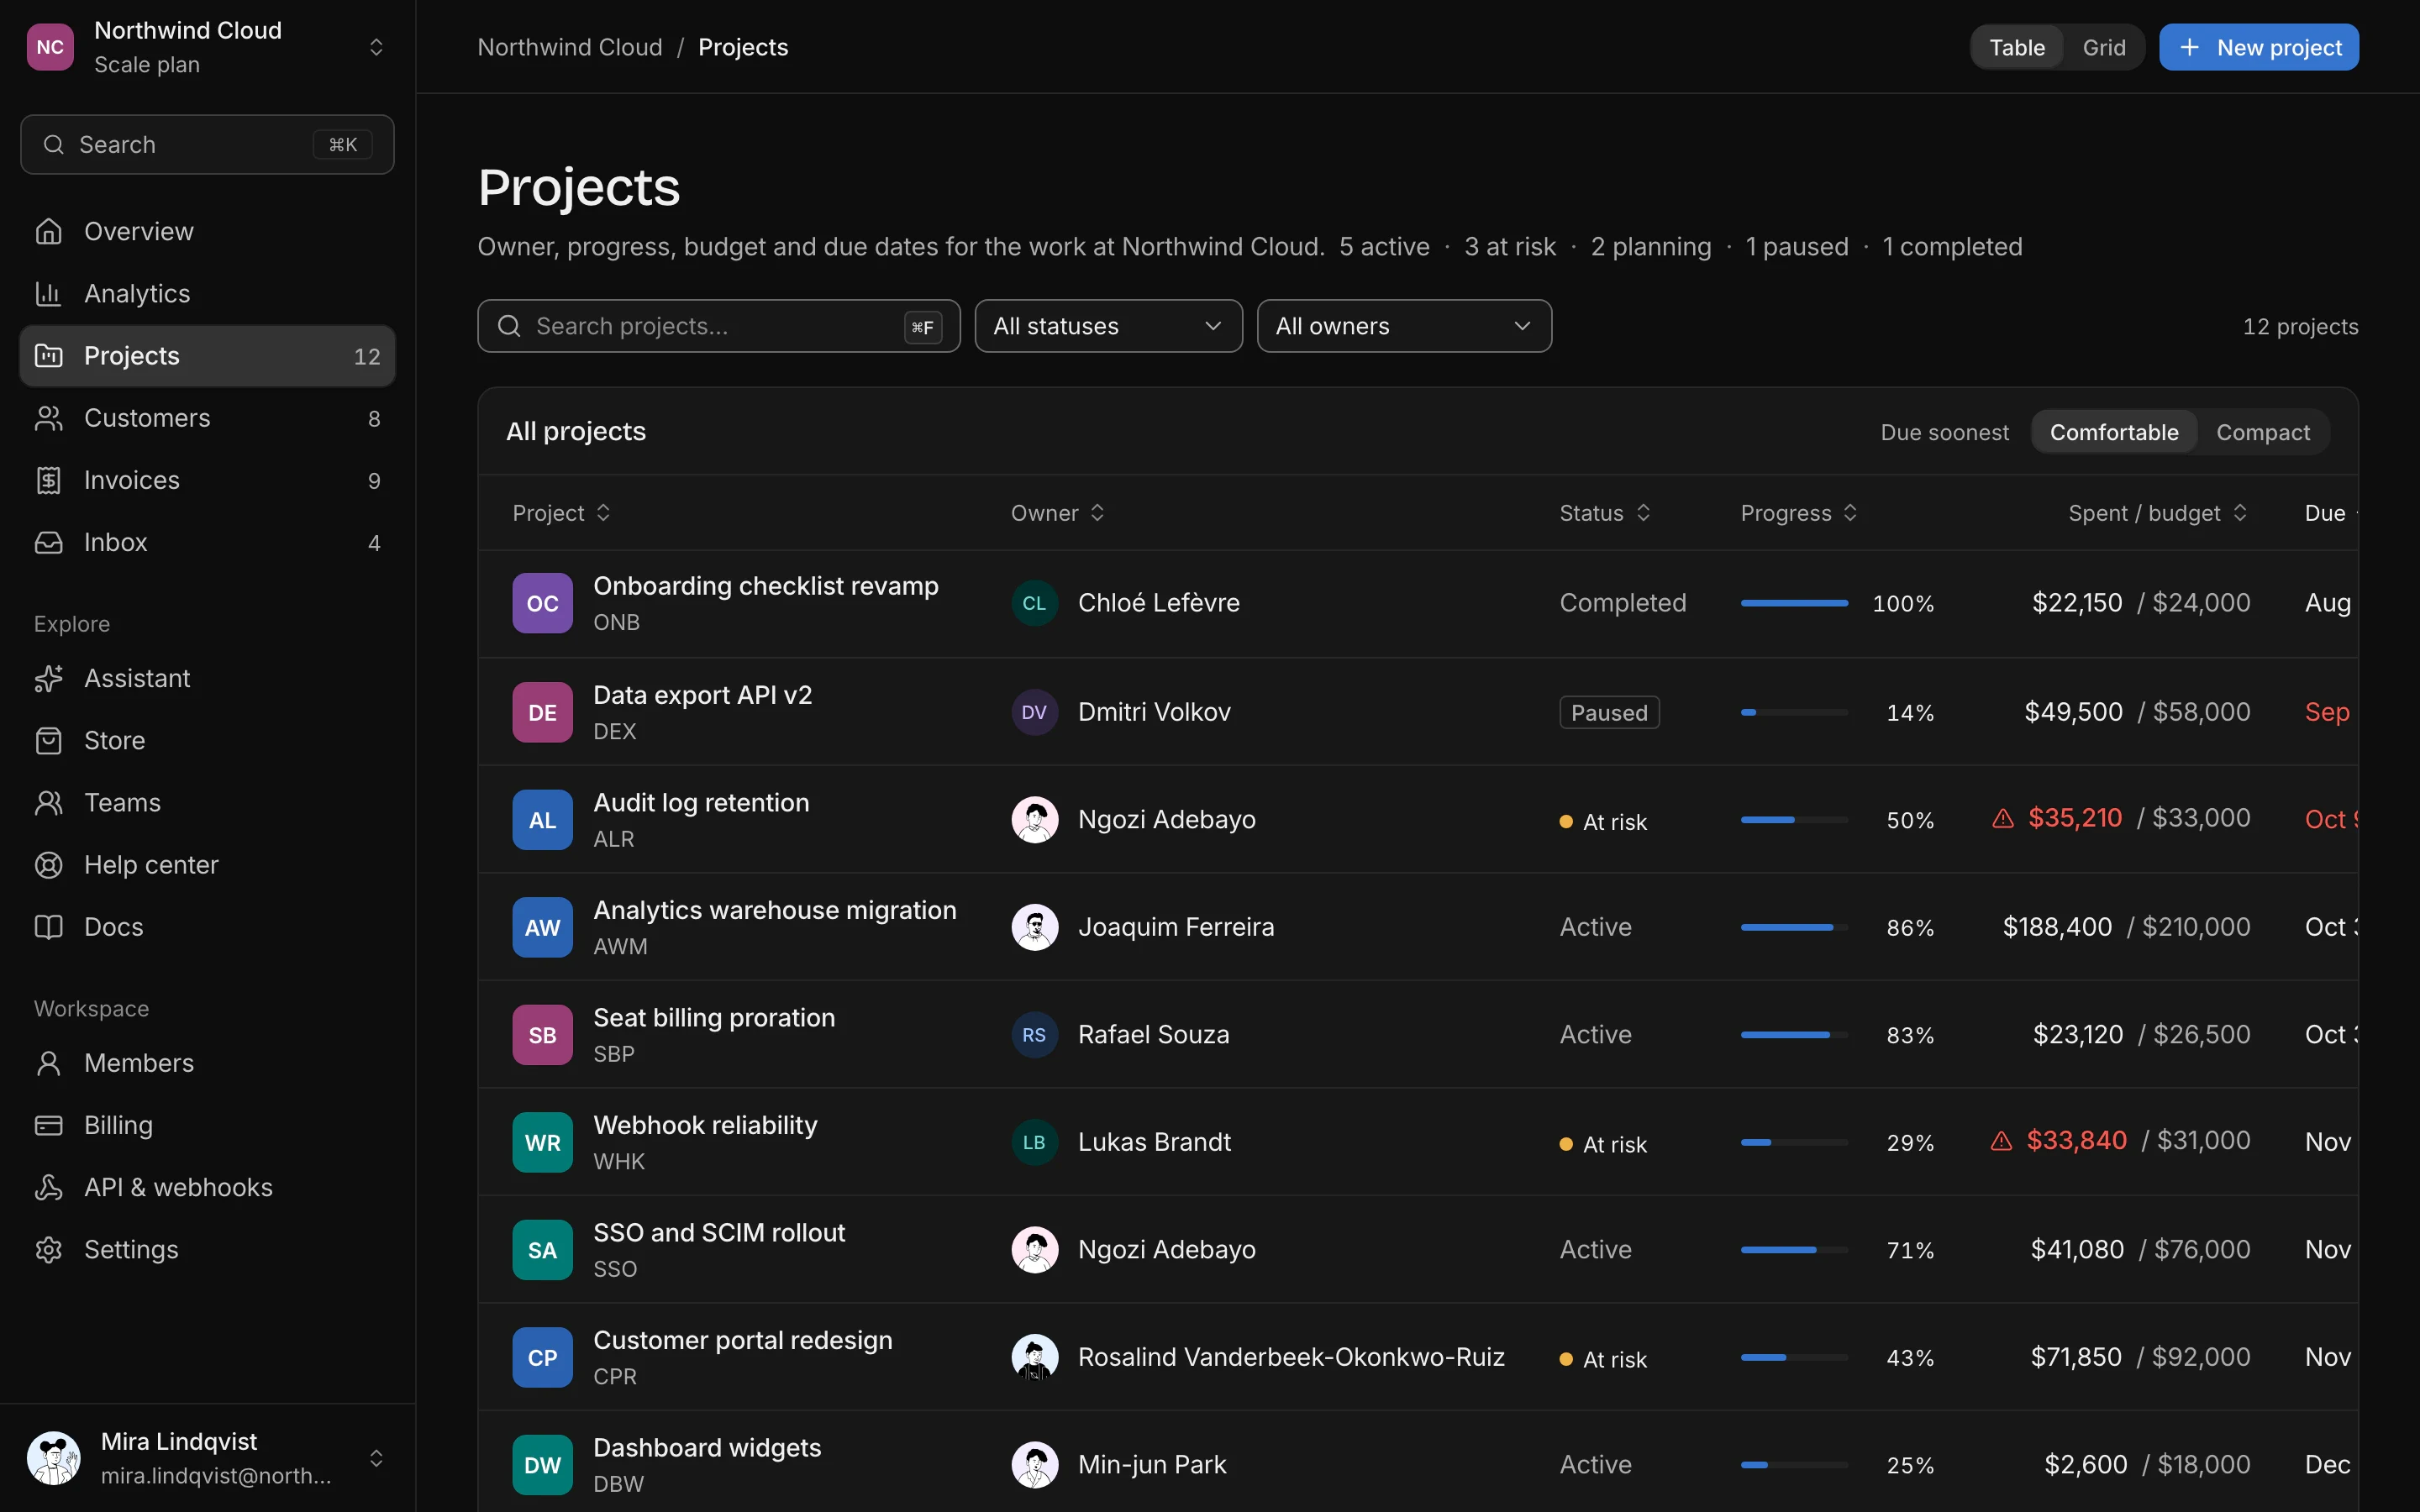Sort by Progress column header

[x=1798, y=513]
